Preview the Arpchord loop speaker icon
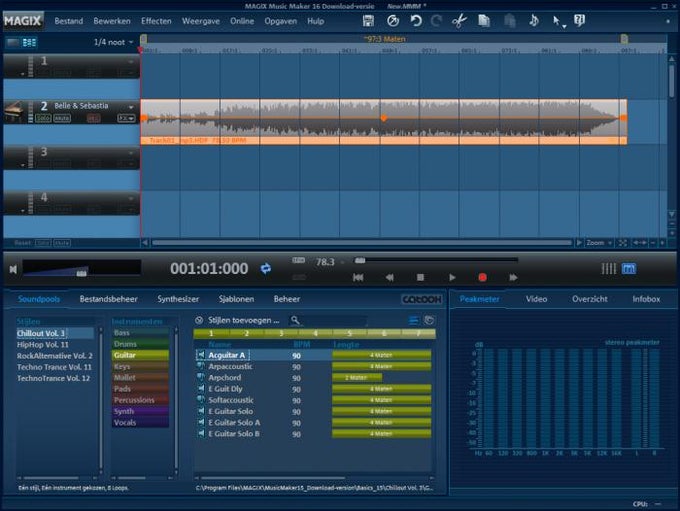Image resolution: width=680 pixels, height=511 pixels. pyautogui.click(x=201, y=377)
